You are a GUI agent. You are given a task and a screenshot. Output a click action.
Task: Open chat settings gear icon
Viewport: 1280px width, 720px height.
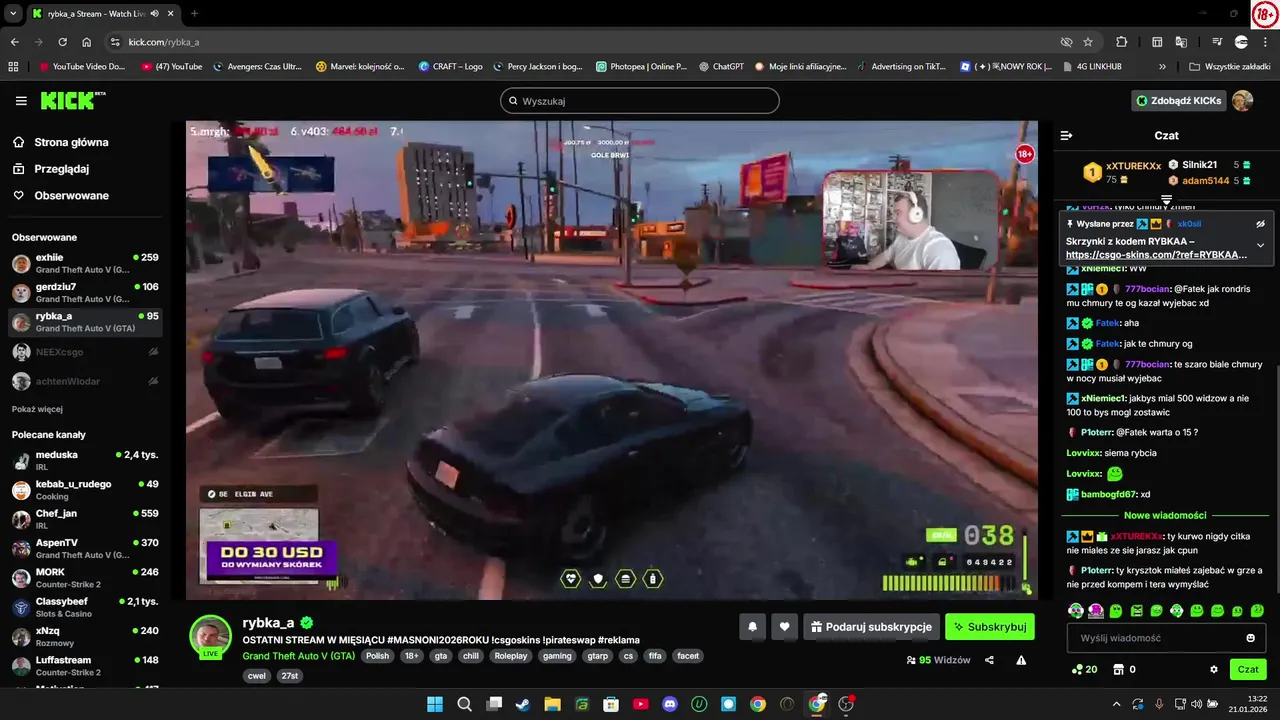coord(1214,669)
